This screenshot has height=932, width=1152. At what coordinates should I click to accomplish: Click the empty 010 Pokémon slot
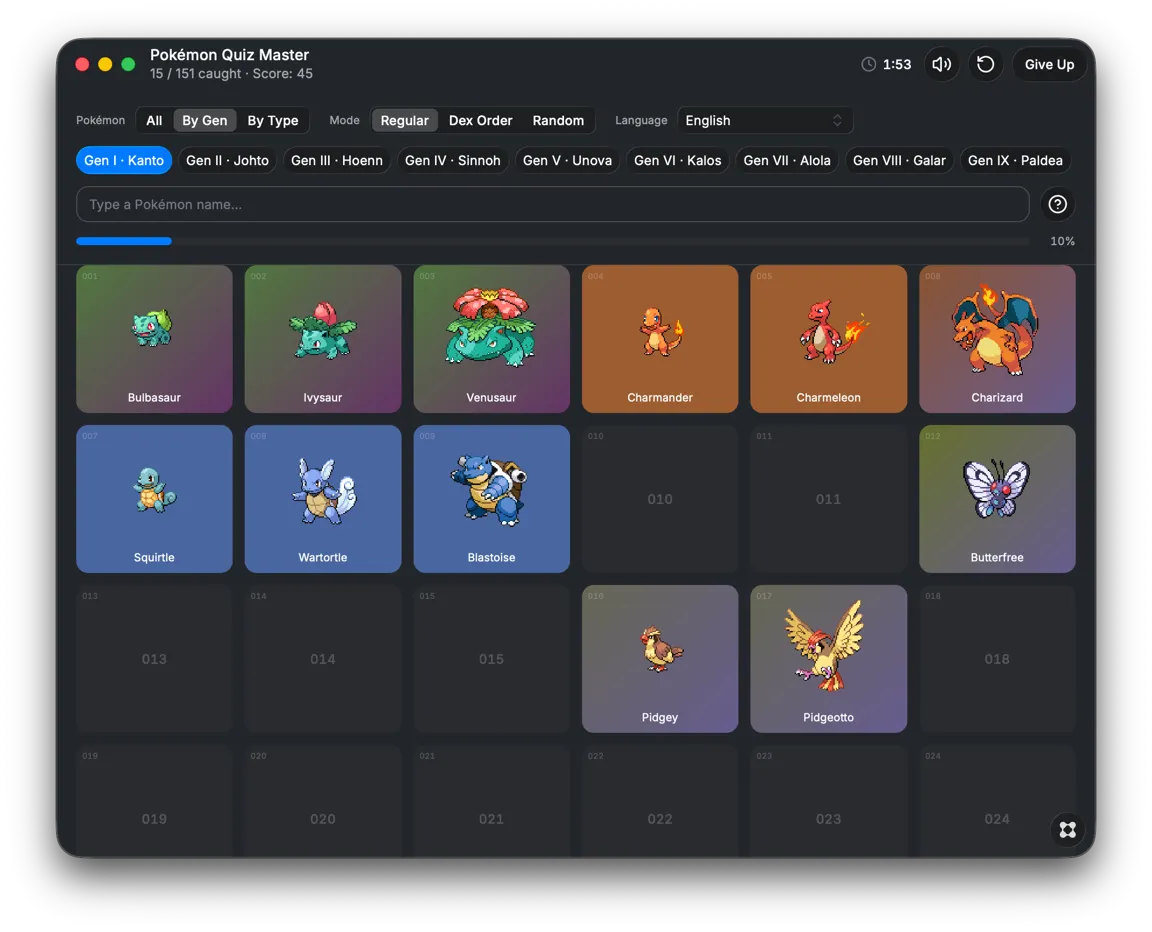[x=660, y=499]
